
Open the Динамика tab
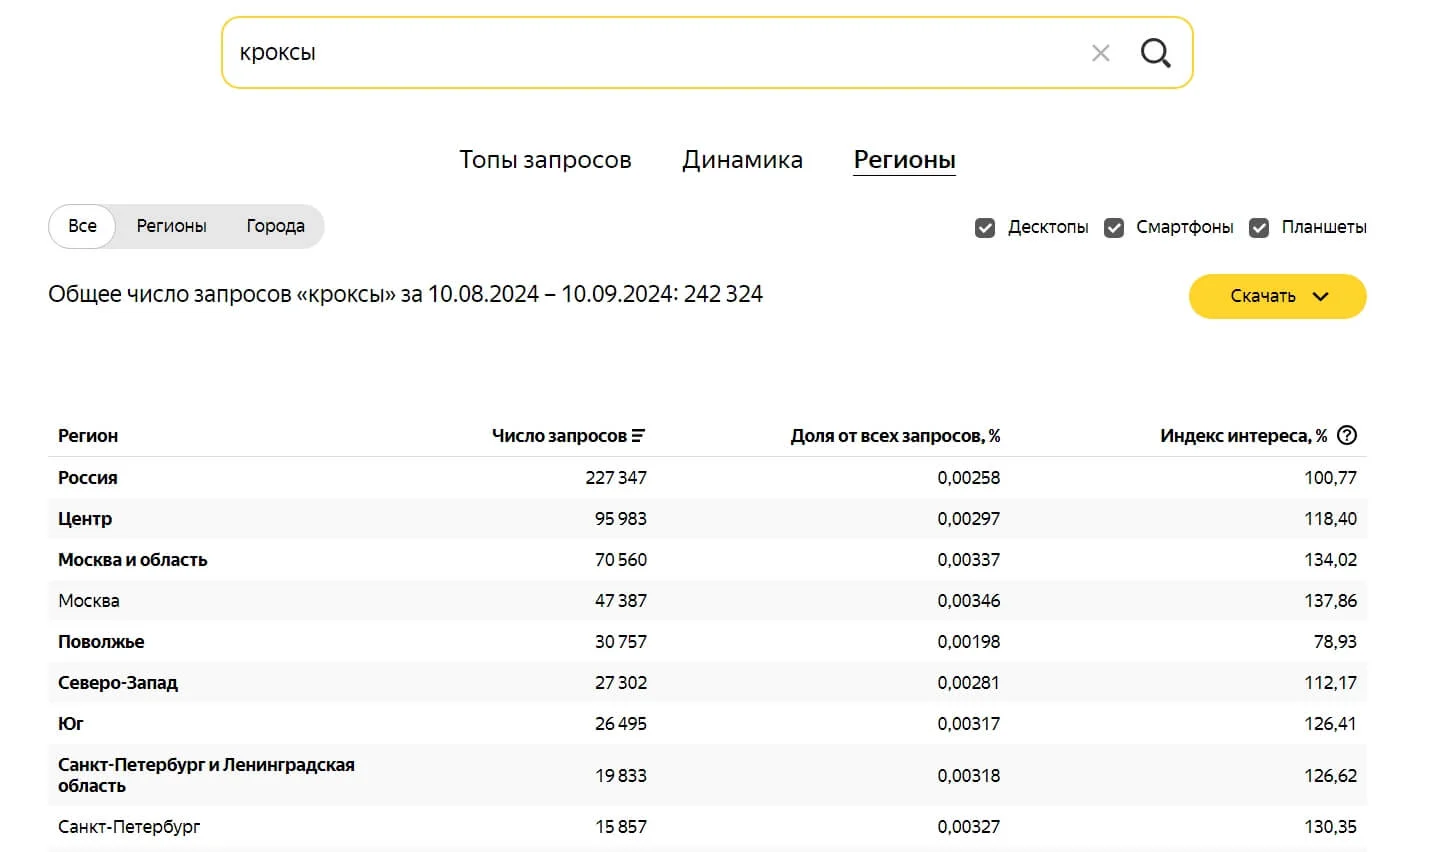742,160
